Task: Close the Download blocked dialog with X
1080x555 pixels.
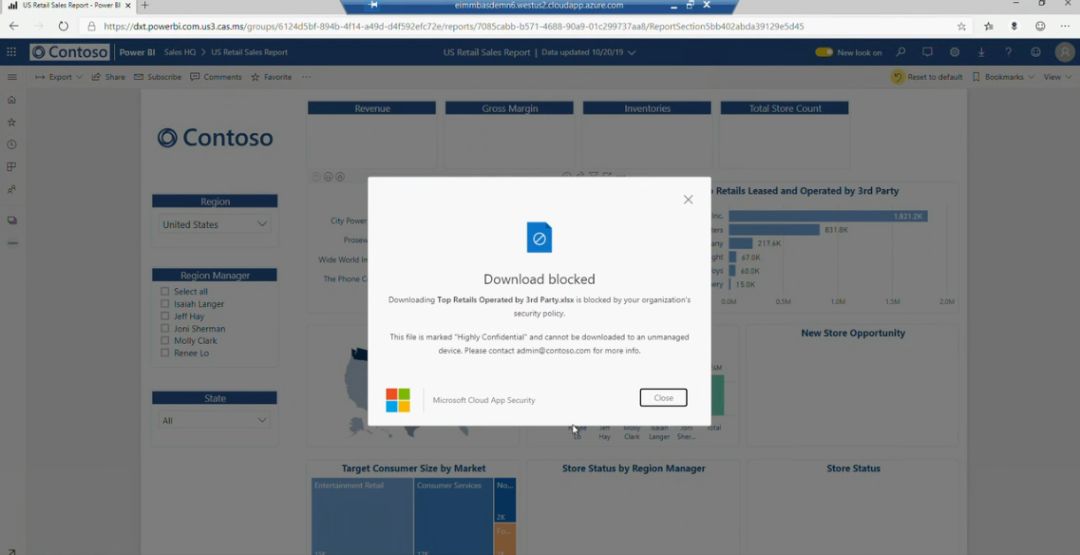Action: 687,199
